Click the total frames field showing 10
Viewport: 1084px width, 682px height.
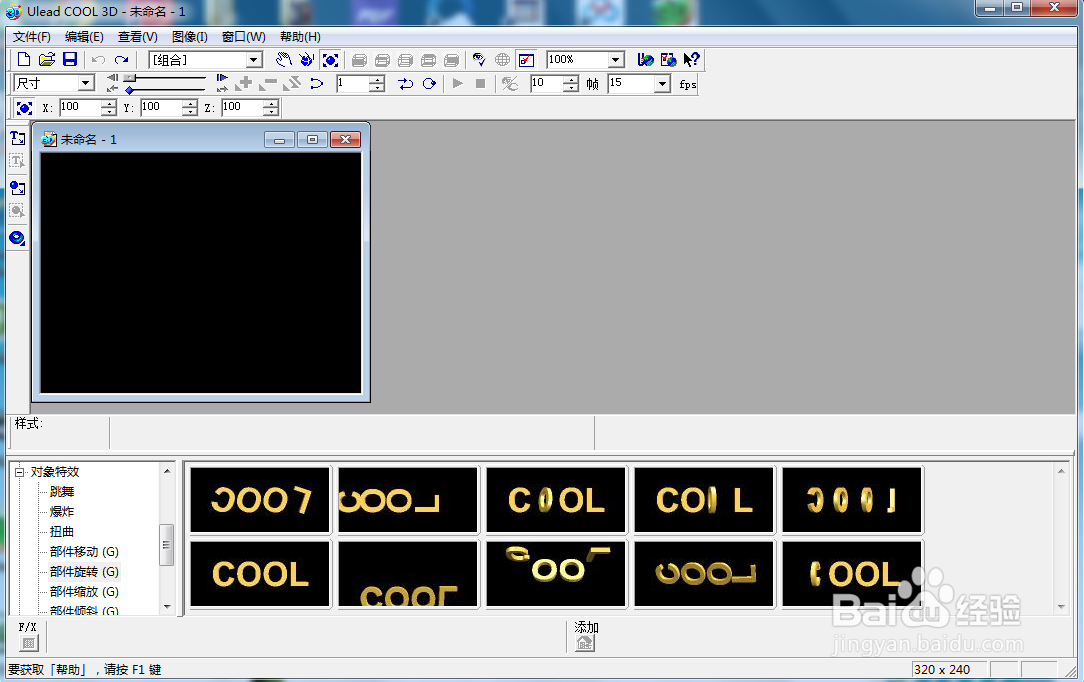pos(546,84)
